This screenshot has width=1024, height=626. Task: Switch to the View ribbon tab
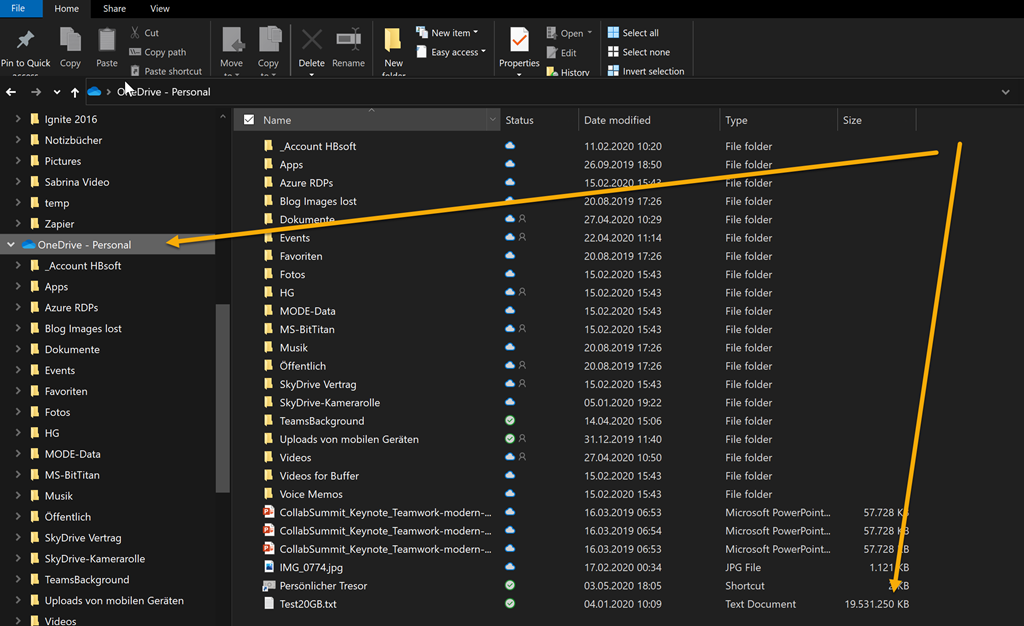click(159, 9)
